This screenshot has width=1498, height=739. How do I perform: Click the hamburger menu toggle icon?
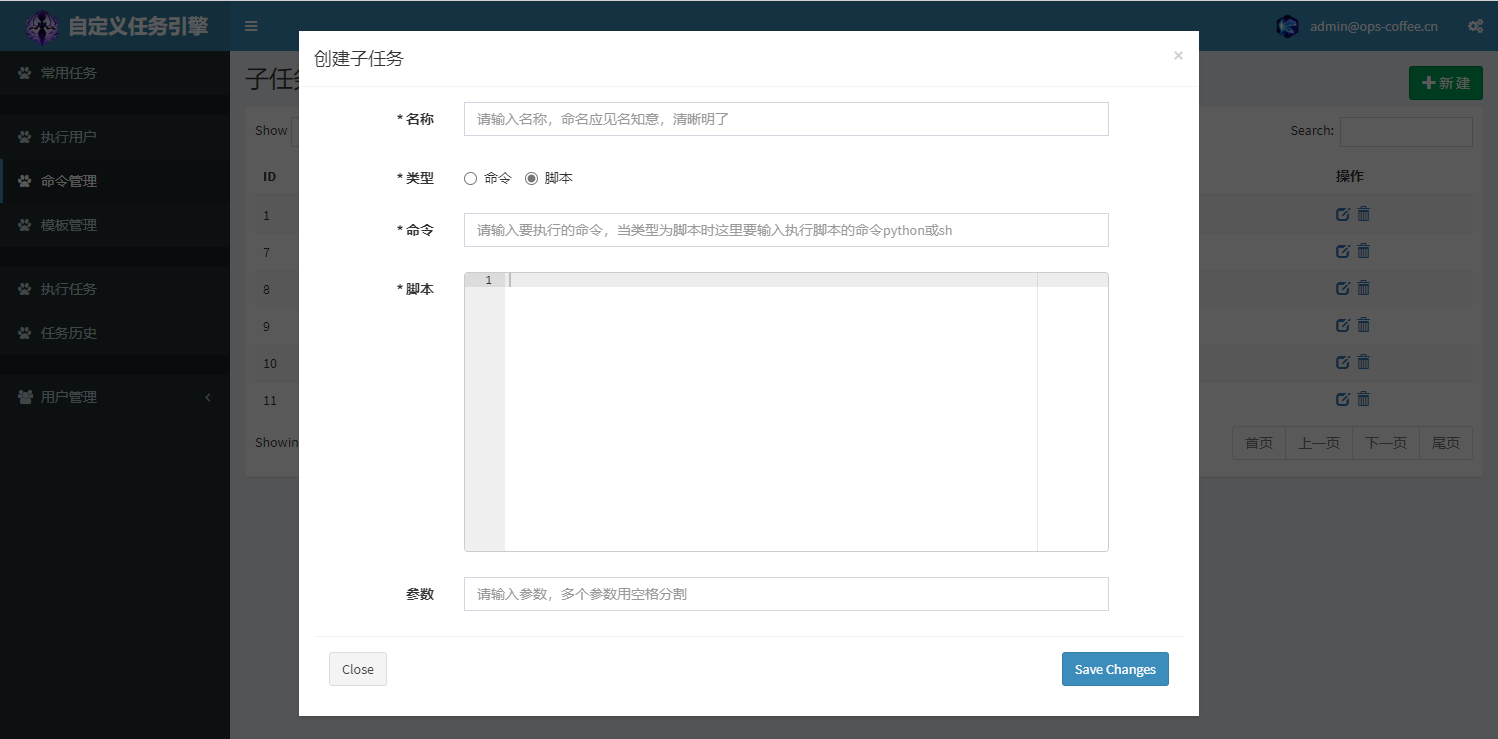pyautogui.click(x=251, y=26)
